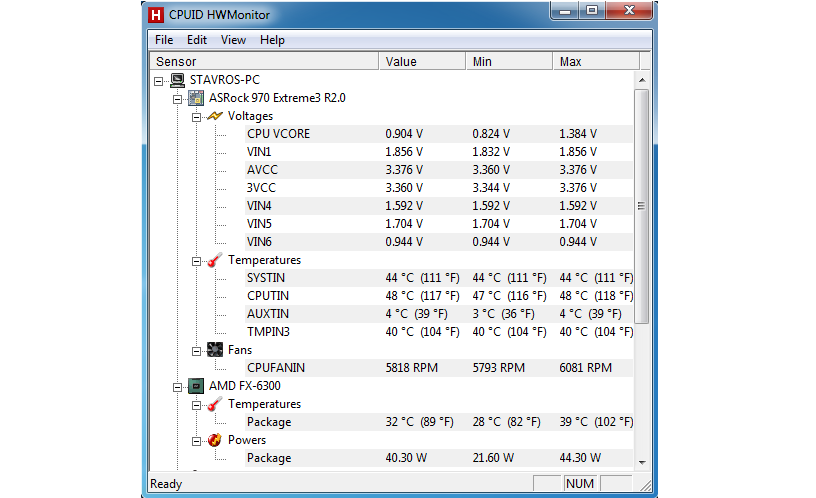Click the 1.384 V CPU VCORE max

pyautogui.click(x=578, y=134)
